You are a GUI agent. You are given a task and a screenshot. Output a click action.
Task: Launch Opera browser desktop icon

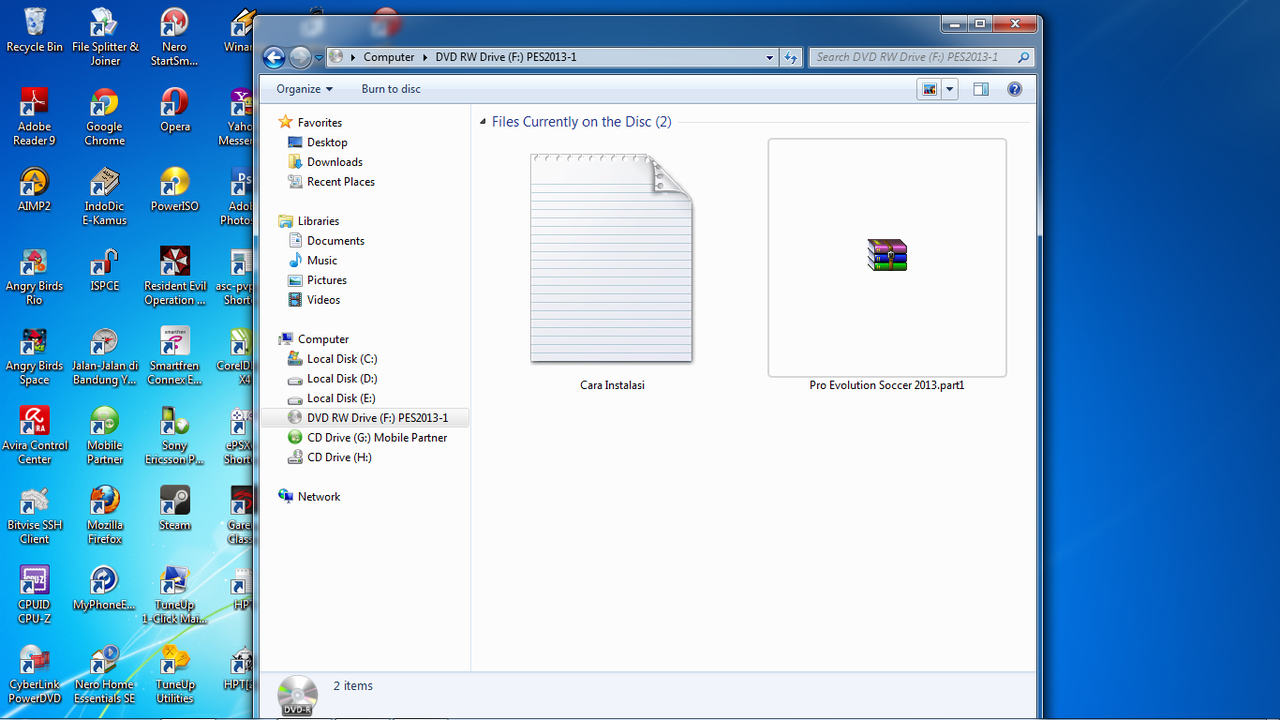[174, 110]
